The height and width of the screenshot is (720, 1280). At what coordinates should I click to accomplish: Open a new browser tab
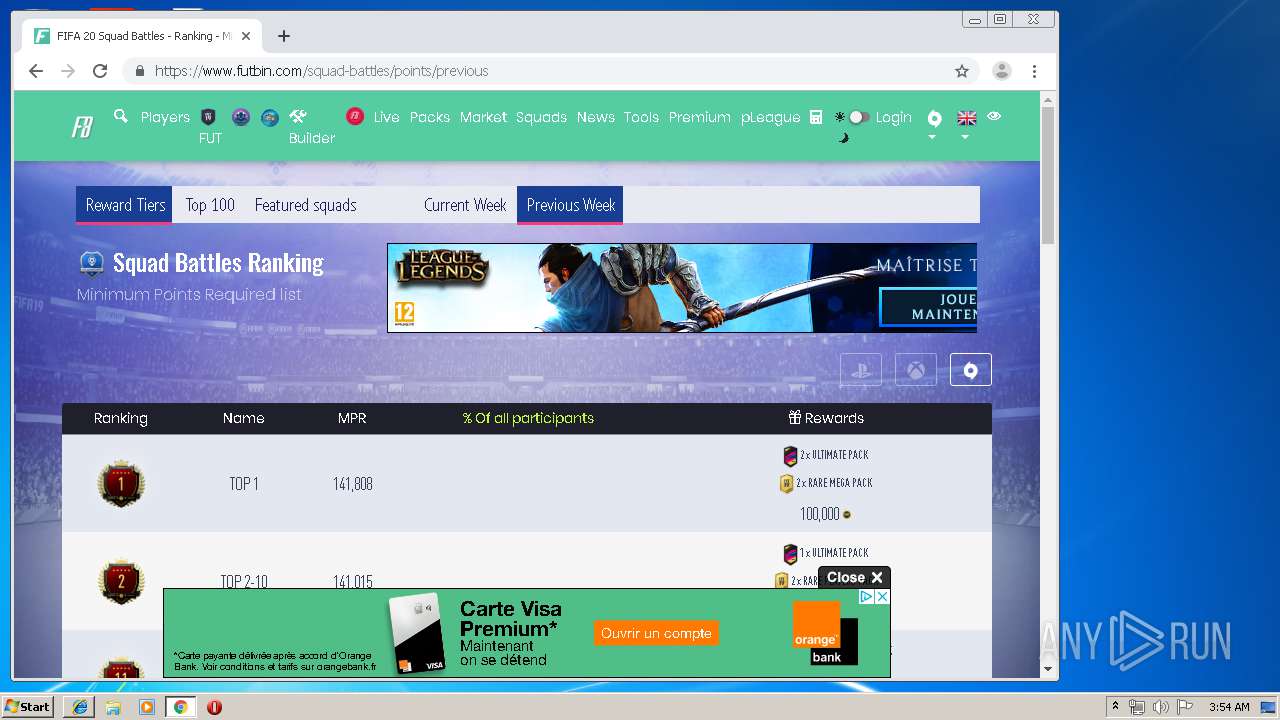tap(284, 36)
